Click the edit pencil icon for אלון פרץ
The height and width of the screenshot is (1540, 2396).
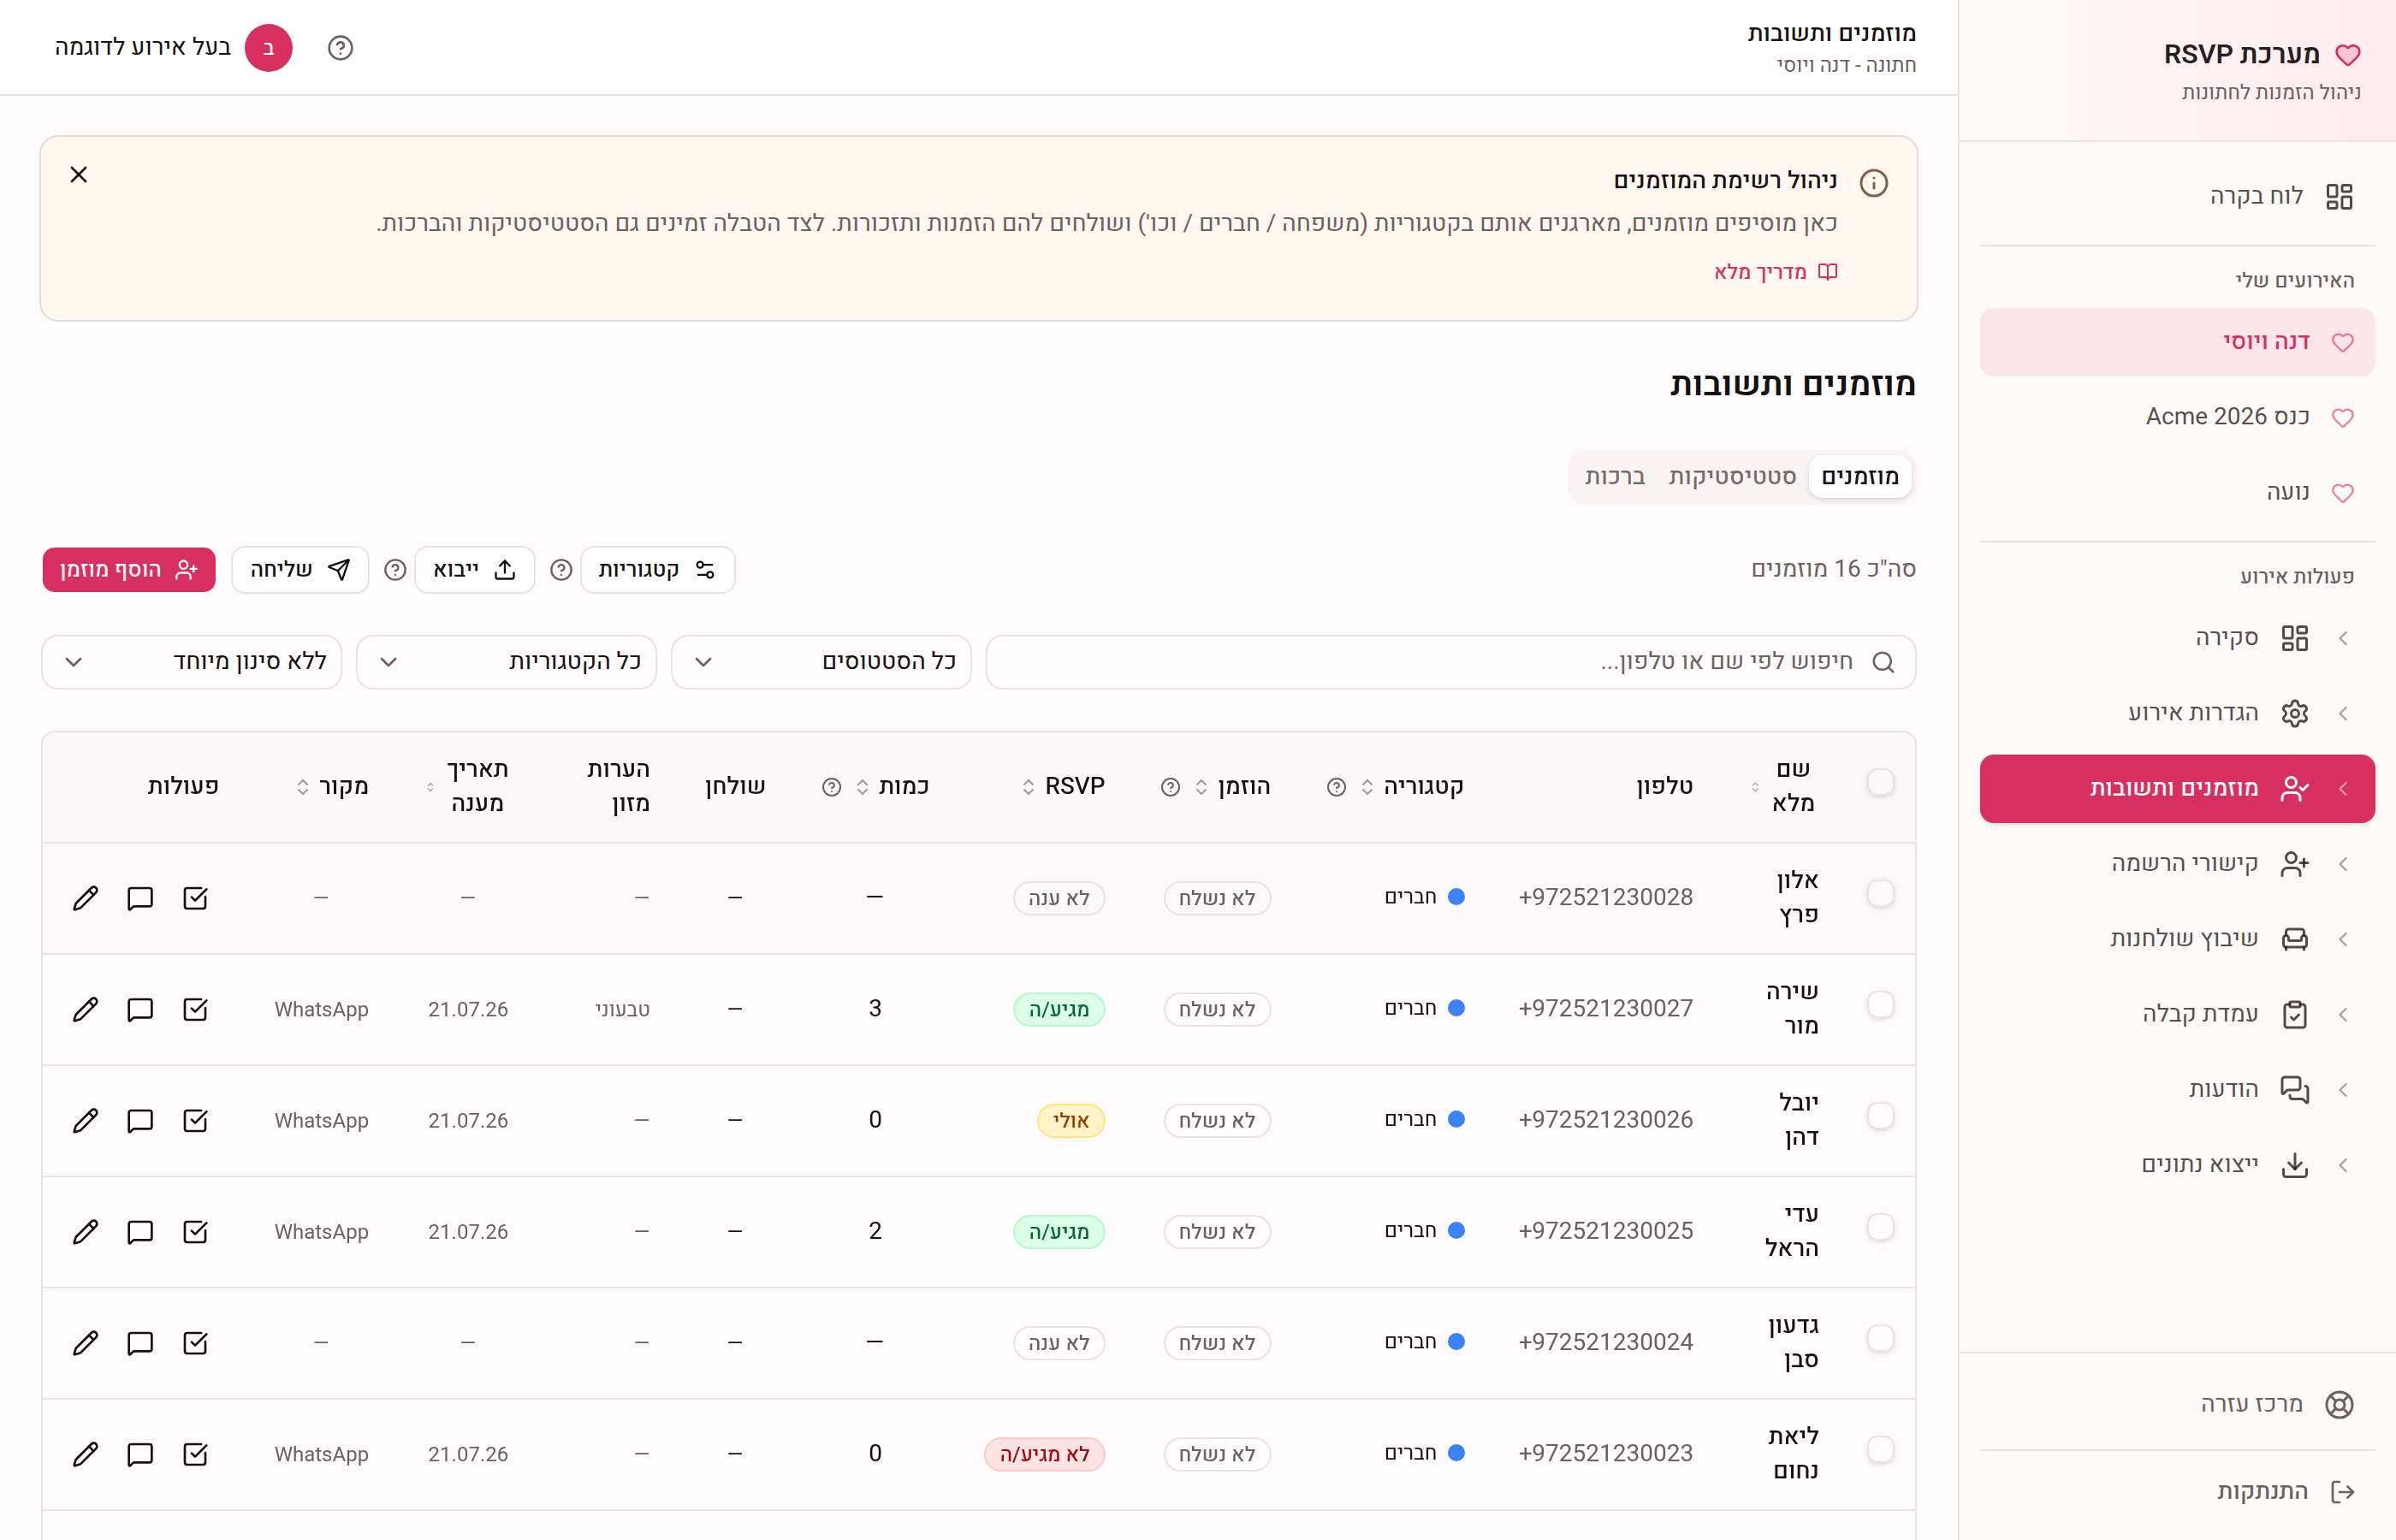pyautogui.click(x=86, y=898)
